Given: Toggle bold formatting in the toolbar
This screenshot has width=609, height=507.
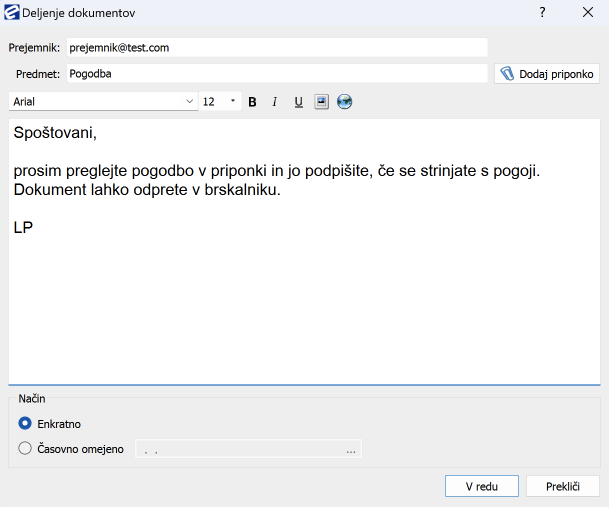Looking at the screenshot, I should (x=252, y=102).
